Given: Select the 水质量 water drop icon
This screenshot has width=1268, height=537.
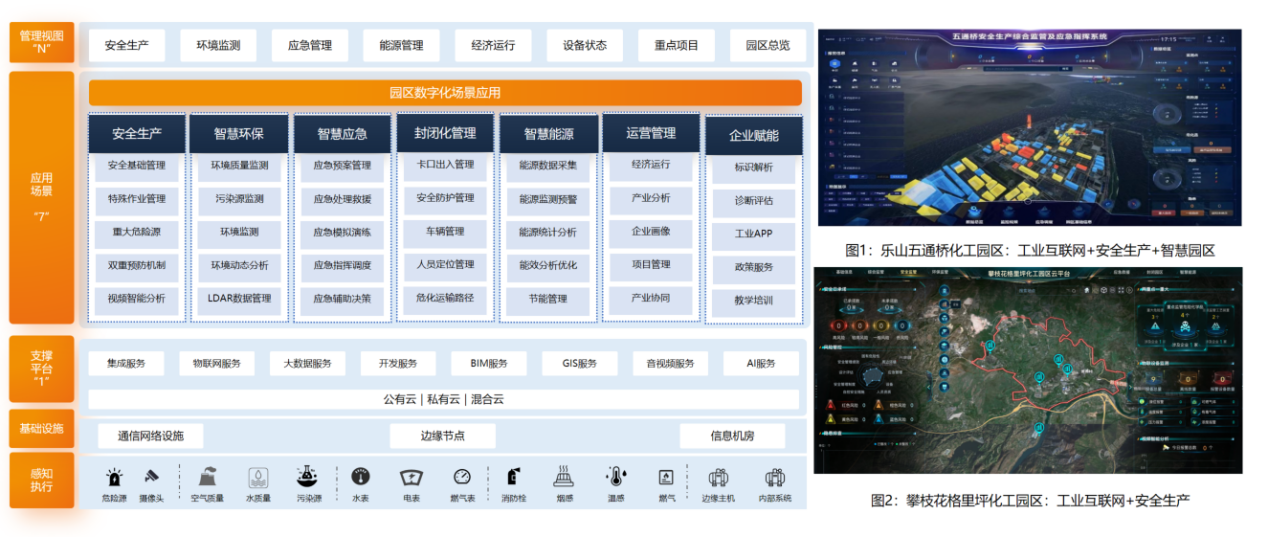Looking at the screenshot, I should [257, 477].
